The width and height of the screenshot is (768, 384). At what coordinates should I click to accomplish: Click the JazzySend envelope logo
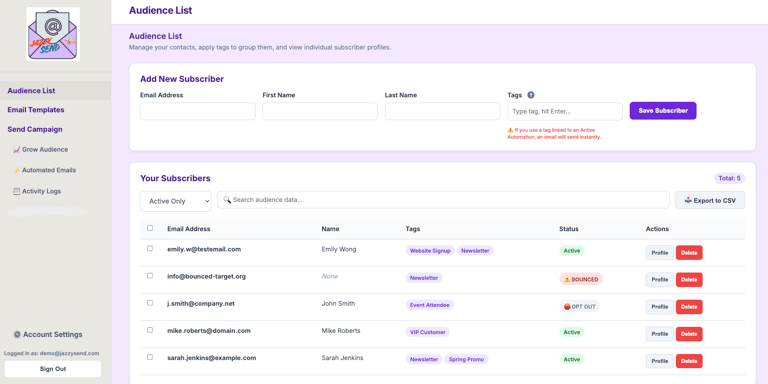pyautogui.click(x=53, y=34)
